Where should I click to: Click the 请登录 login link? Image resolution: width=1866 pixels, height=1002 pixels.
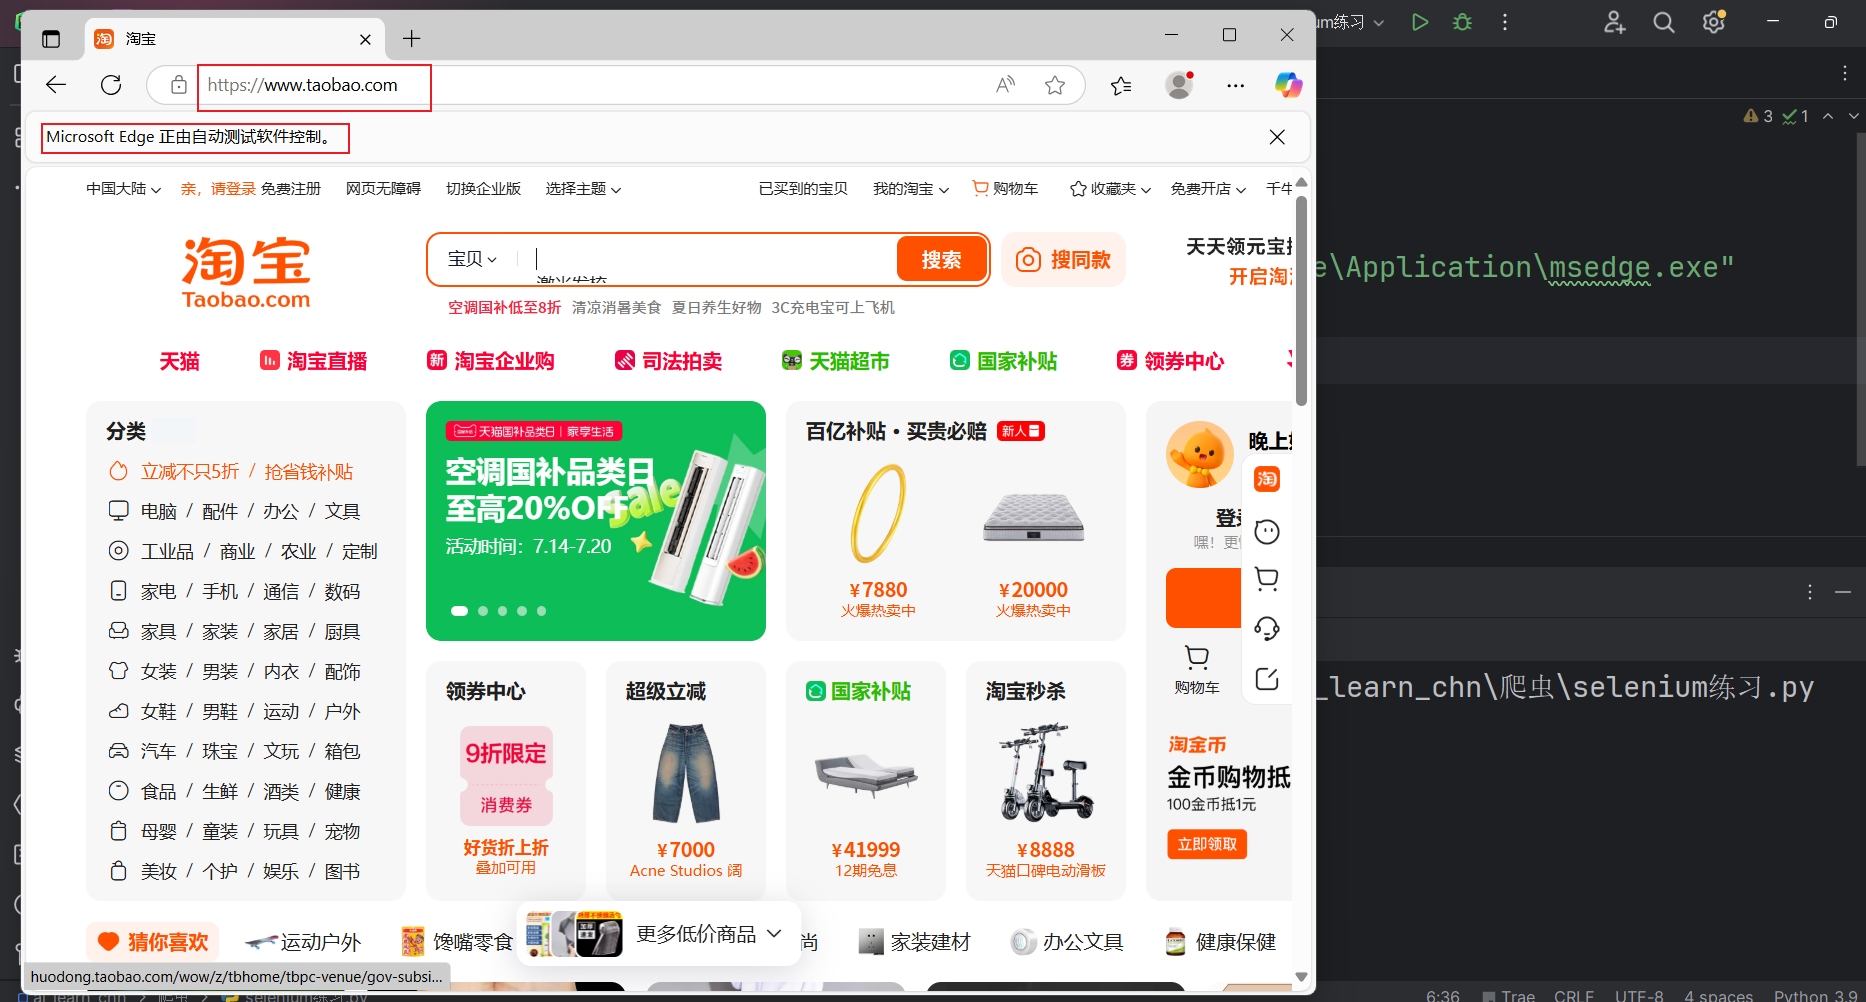pyautogui.click(x=233, y=189)
